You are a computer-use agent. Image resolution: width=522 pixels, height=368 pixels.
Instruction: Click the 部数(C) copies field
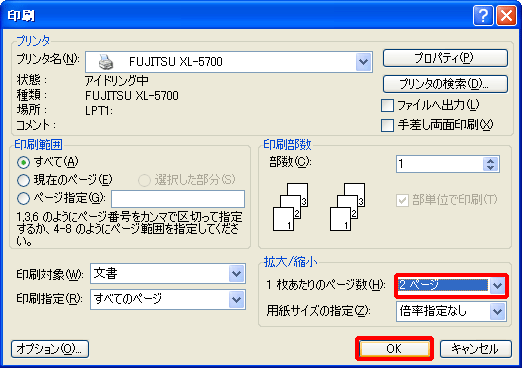tap(440, 164)
